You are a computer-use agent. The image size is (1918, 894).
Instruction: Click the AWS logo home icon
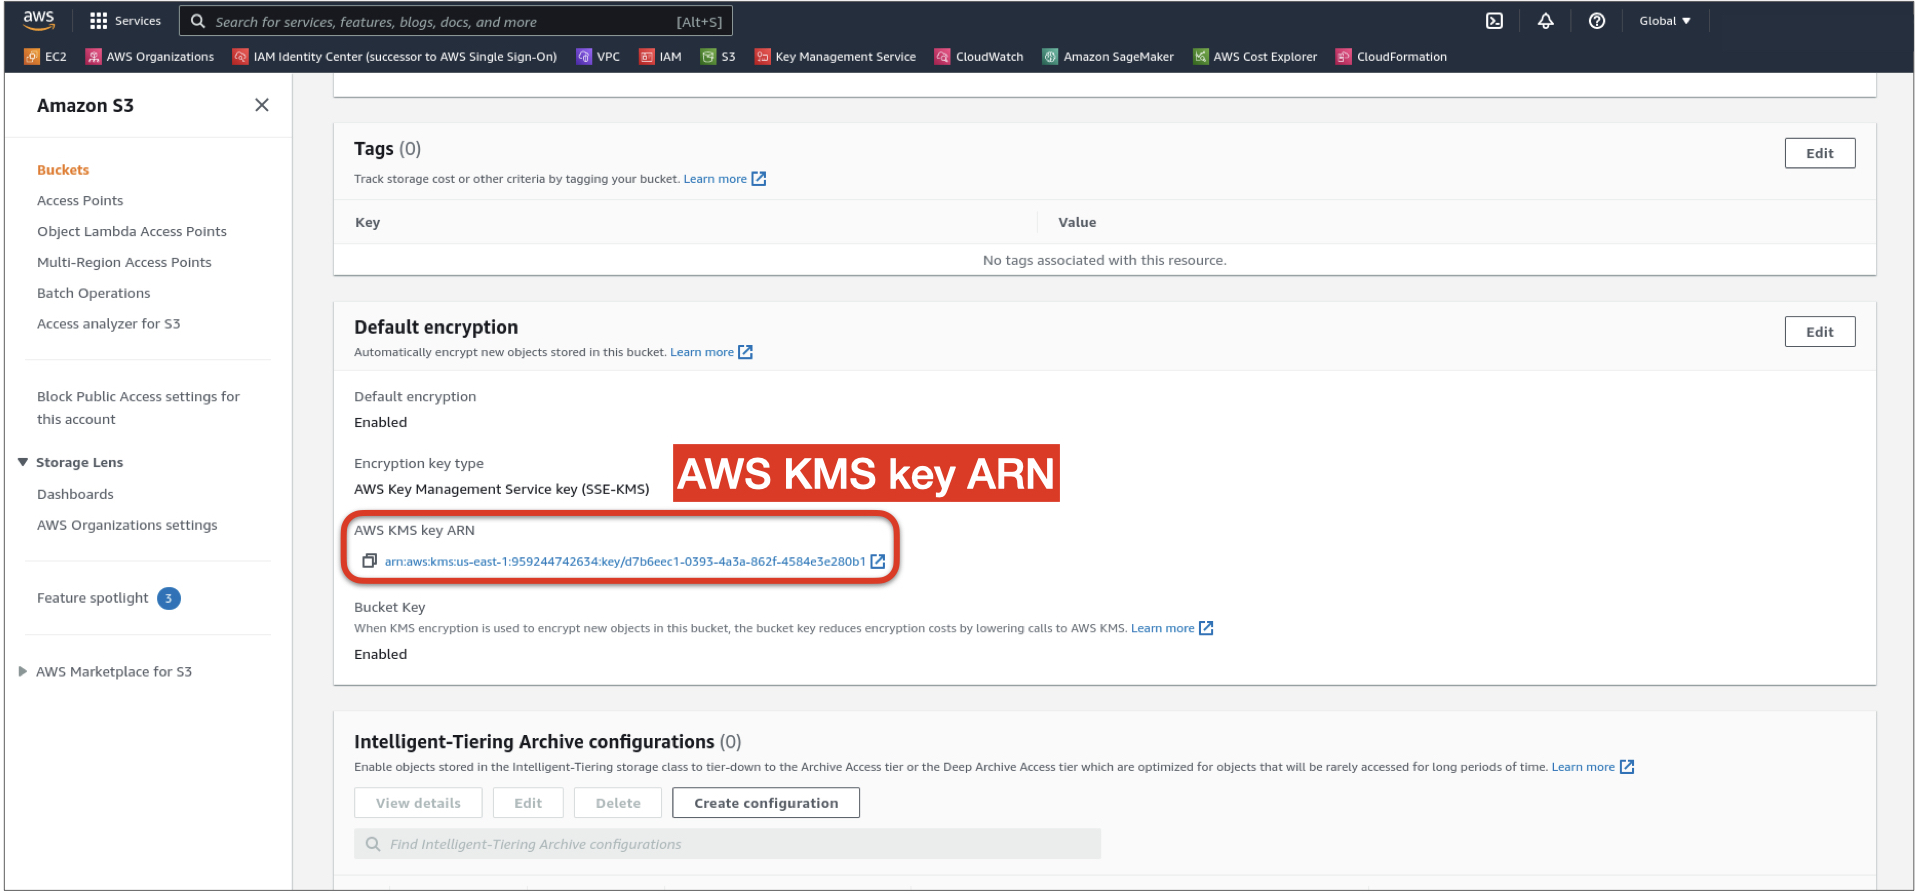[39, 20]
